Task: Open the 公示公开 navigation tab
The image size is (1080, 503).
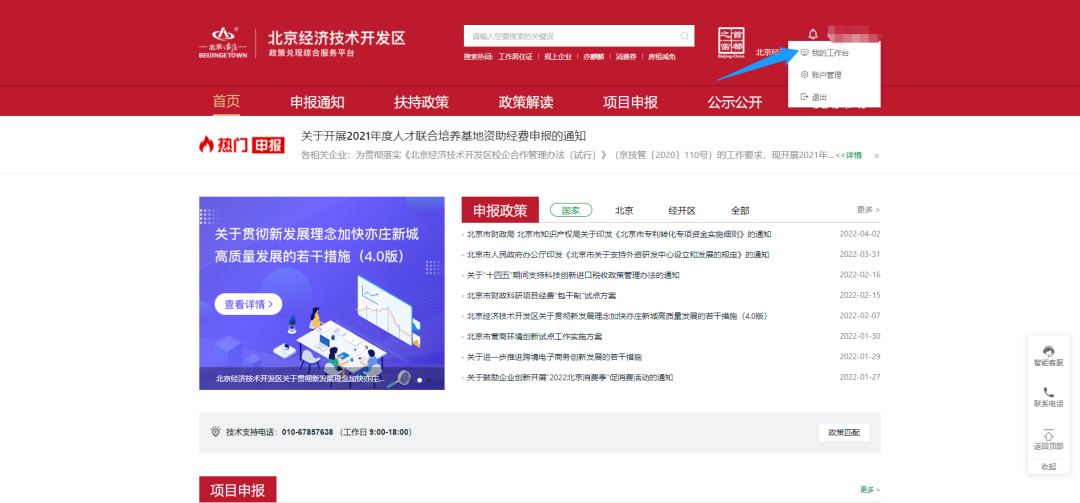Action: (x=735, y=102)
